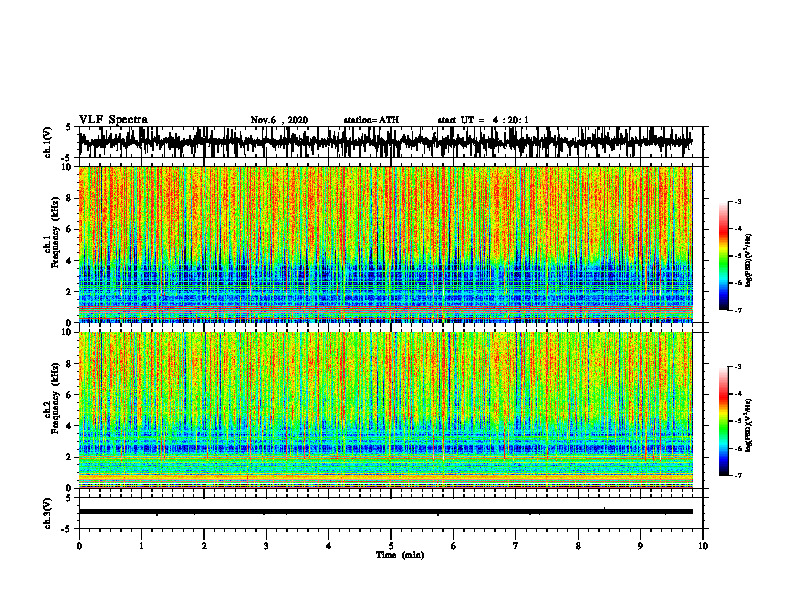Click the '-3' value on ch.1 colorbar
792x612 pixels.
tap(737, 202)
